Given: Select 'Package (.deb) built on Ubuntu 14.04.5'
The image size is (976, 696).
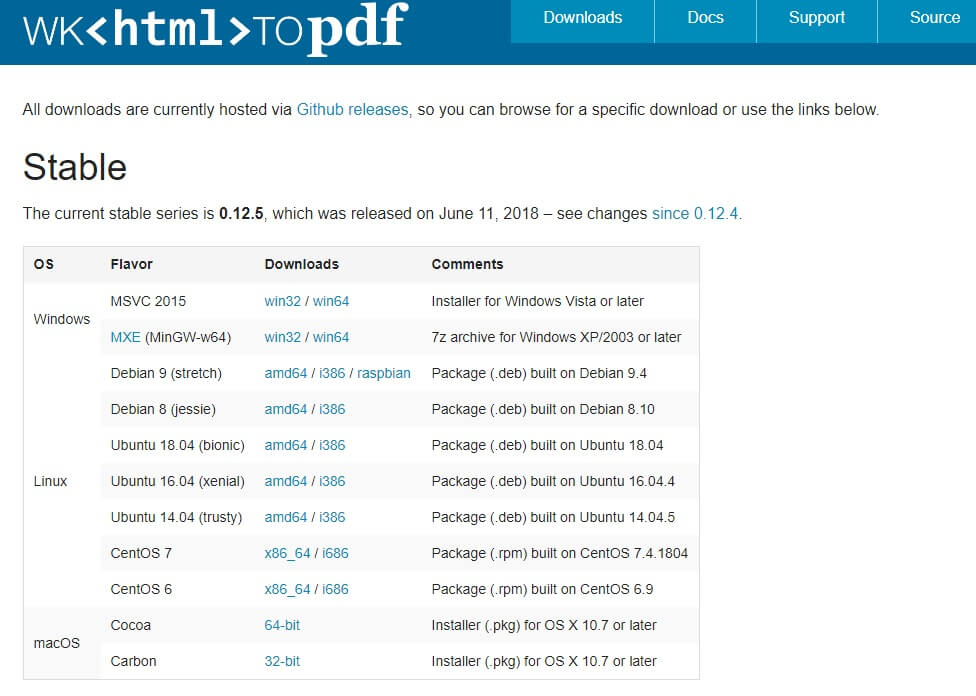Looking at the screenshot, I should click(x=553, y=518).
